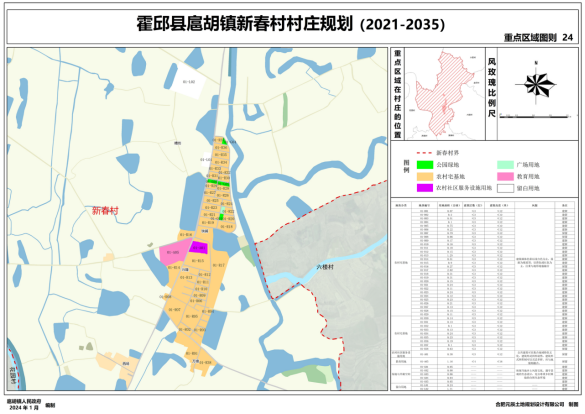Click the pink 教育用地 legend swatch
The width and height of the screenshot is (585, 414).
point(505,176)
